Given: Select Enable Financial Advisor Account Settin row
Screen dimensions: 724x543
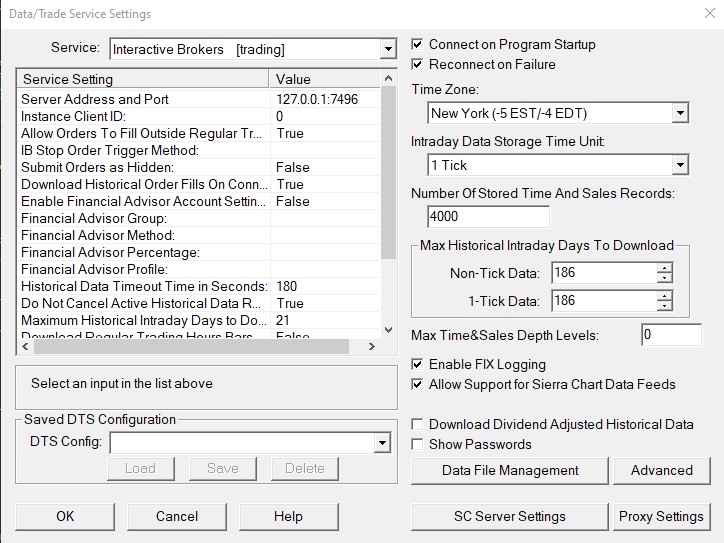Looking at the screenshot, I should click(199, 201).
